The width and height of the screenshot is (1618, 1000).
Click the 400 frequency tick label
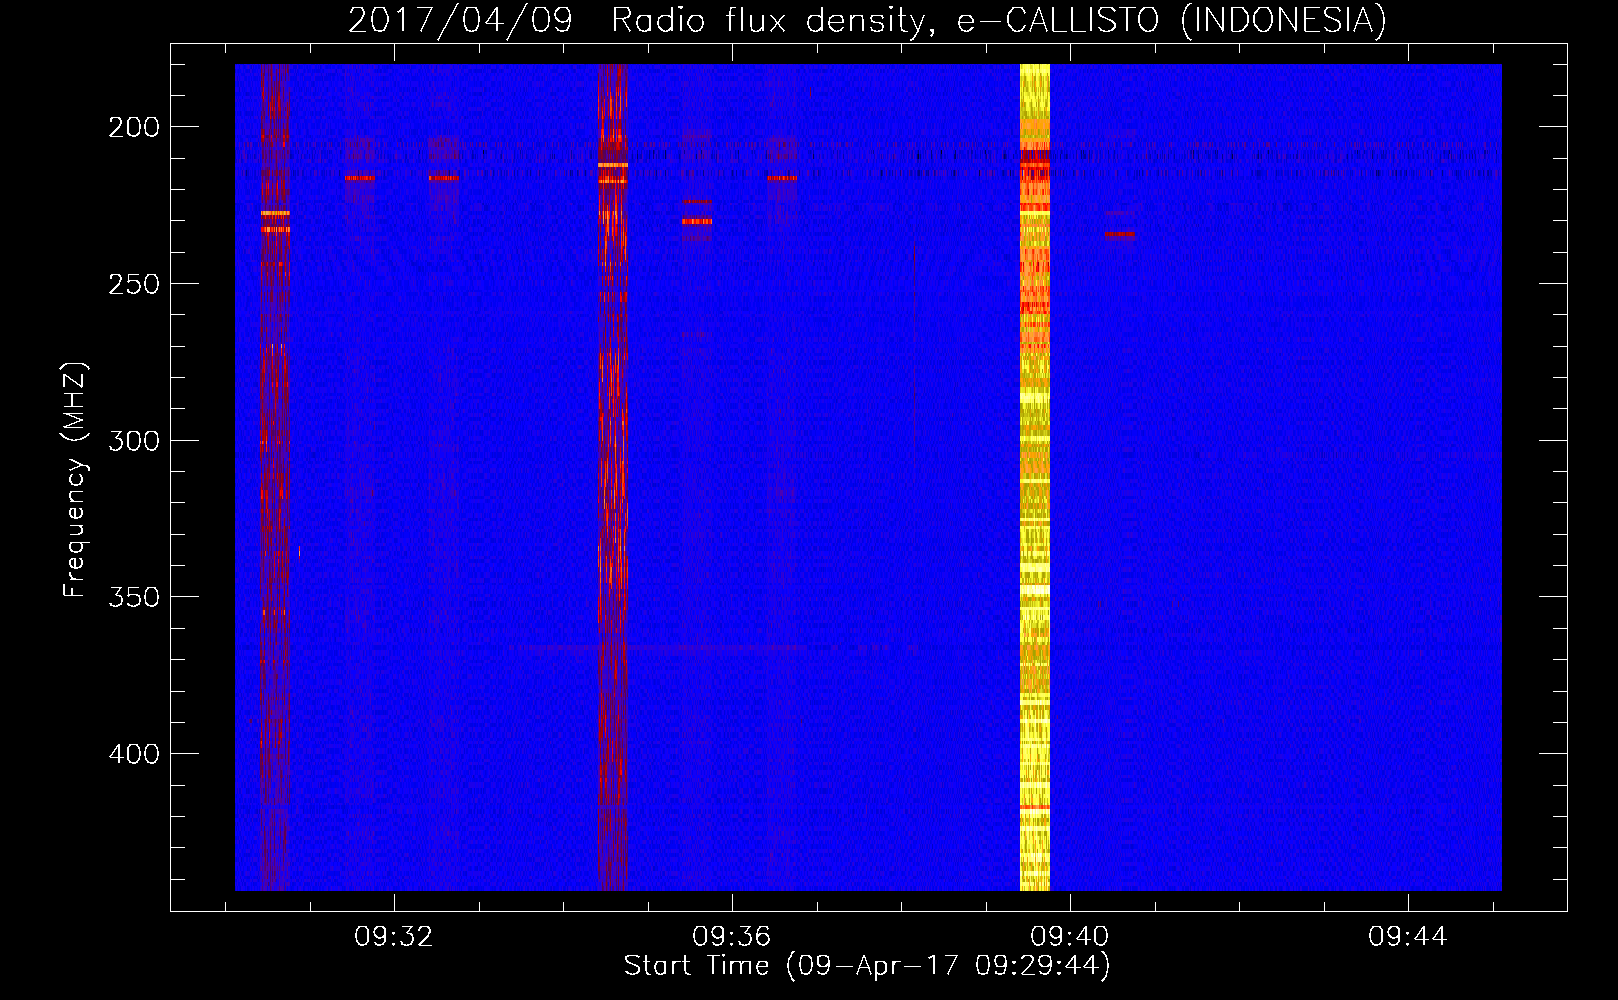click(134, 754)
